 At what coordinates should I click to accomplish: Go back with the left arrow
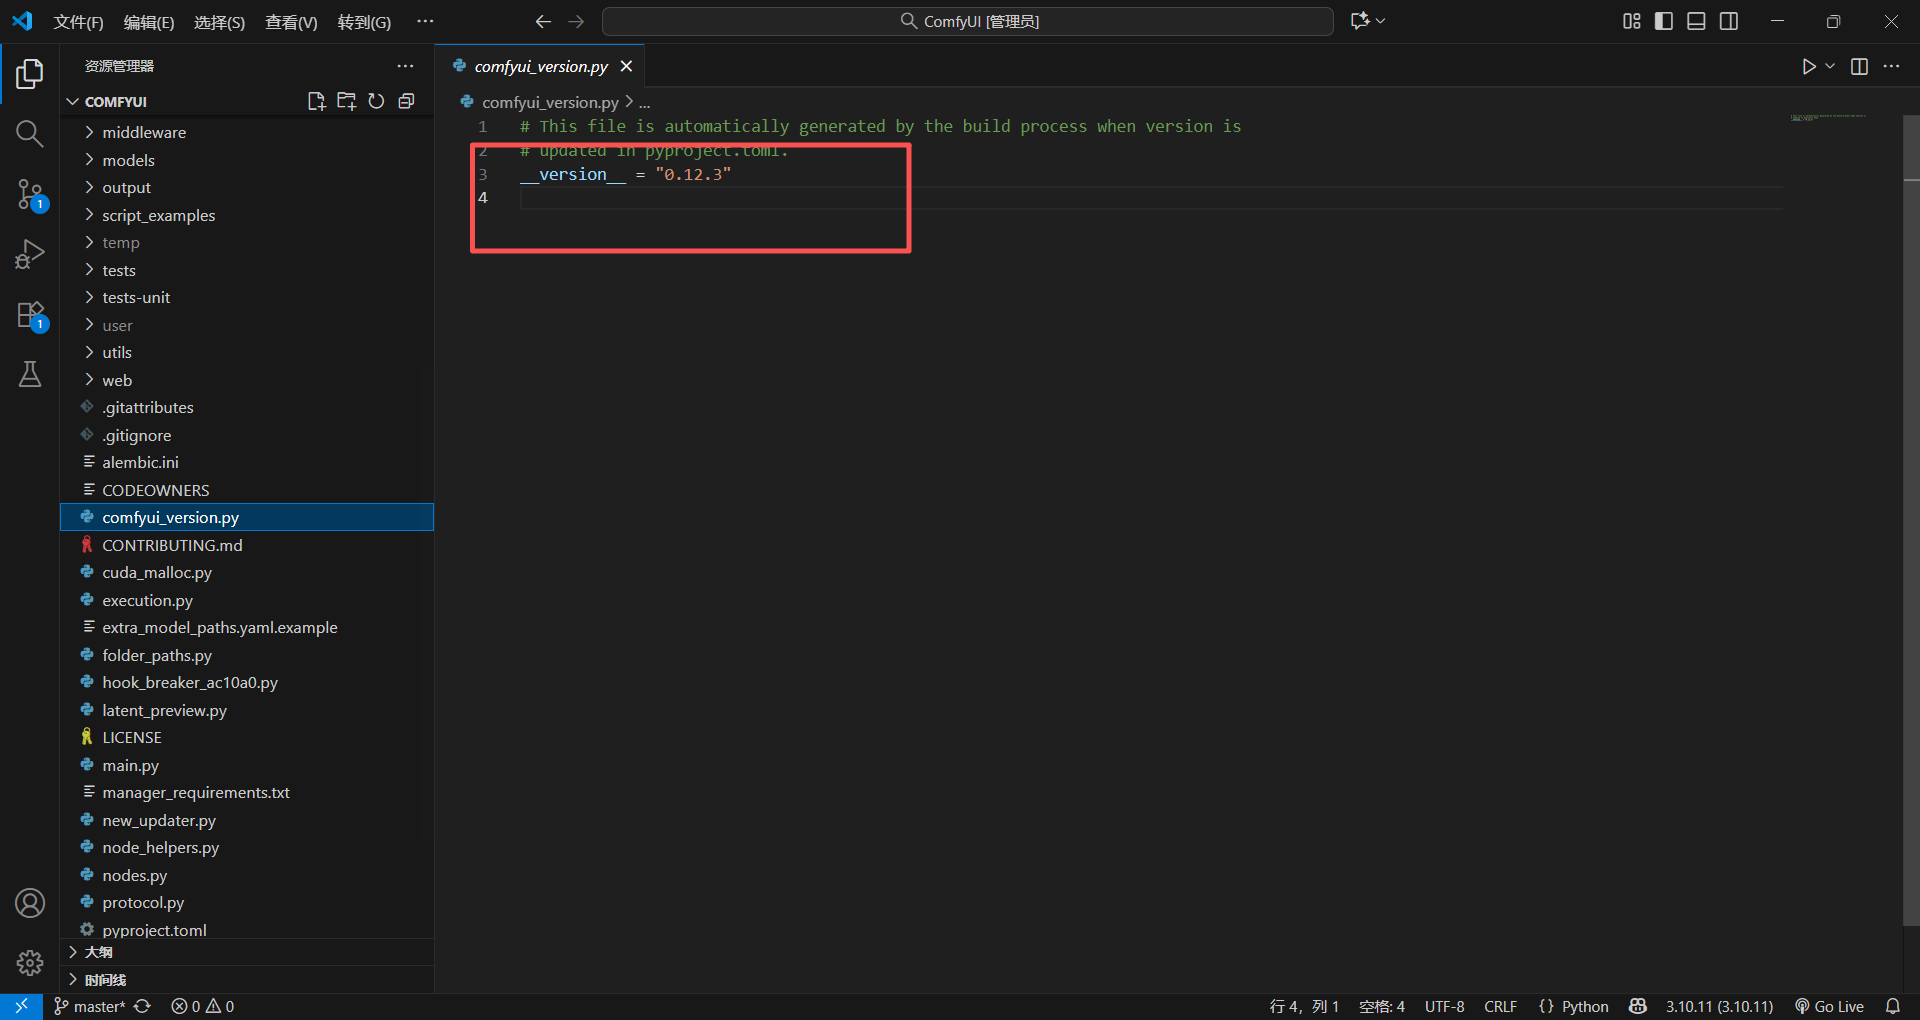(x=543, y=21)
